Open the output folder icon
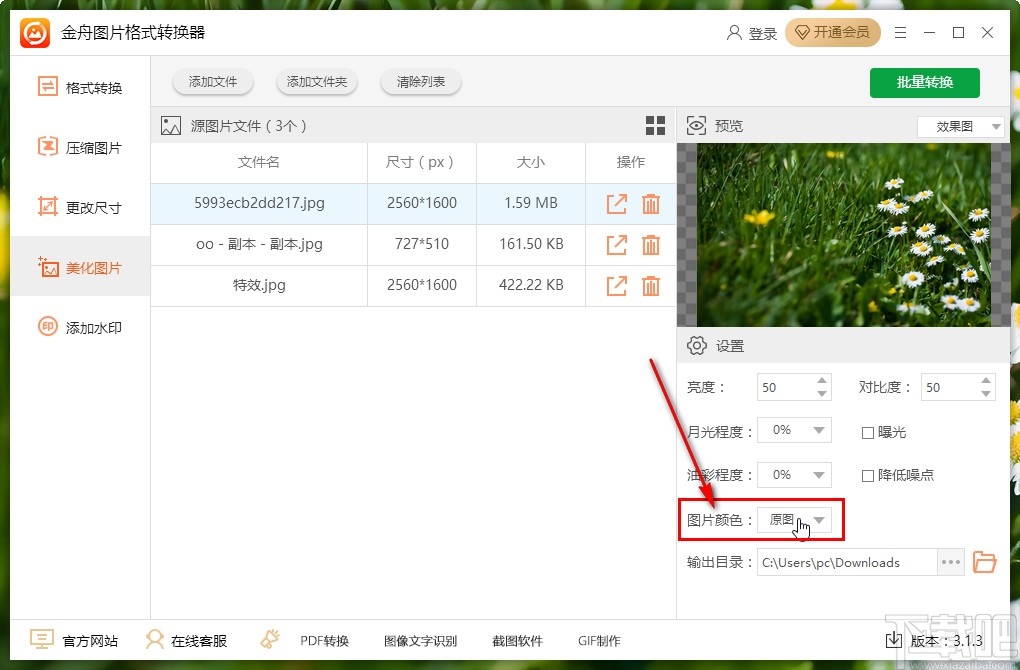Image resolution: width=1020 pixels, height=670 pixels. point(984,561)
